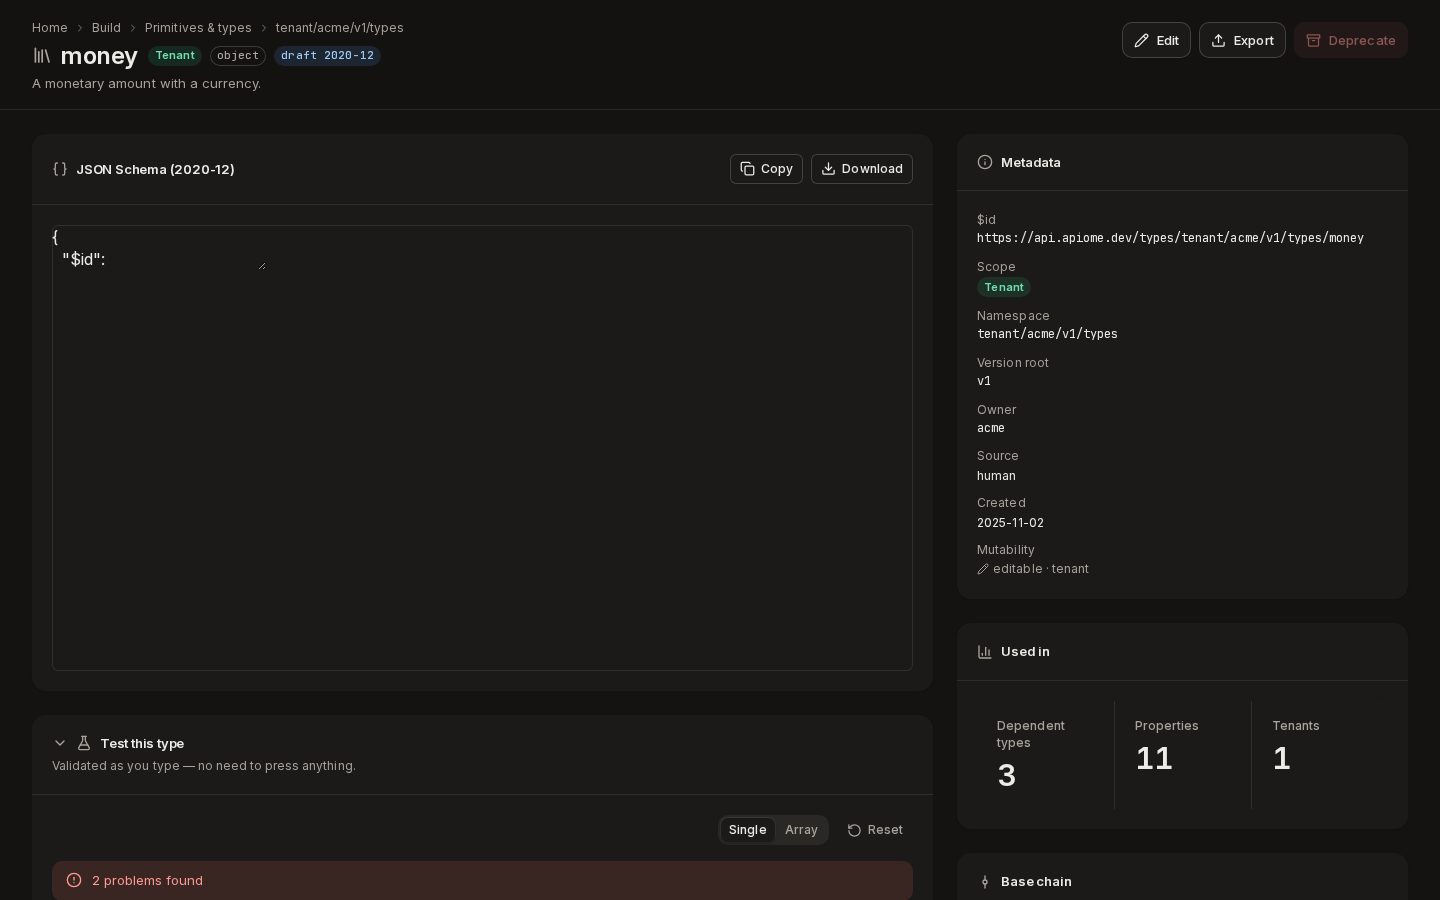Click the flask icon beside Test this type
The width and height of the screenshot is (1440, 900).
(x=84, y=743)
